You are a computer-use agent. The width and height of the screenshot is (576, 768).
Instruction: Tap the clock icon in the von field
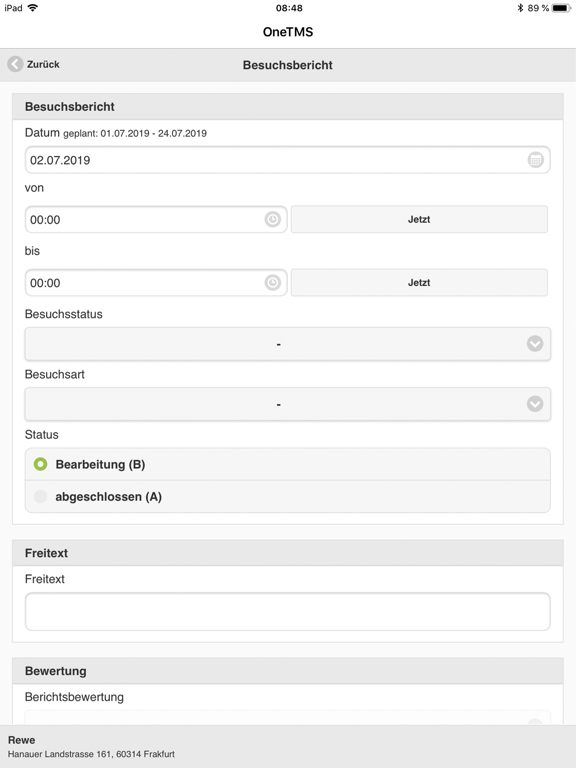tap(273, 219)
